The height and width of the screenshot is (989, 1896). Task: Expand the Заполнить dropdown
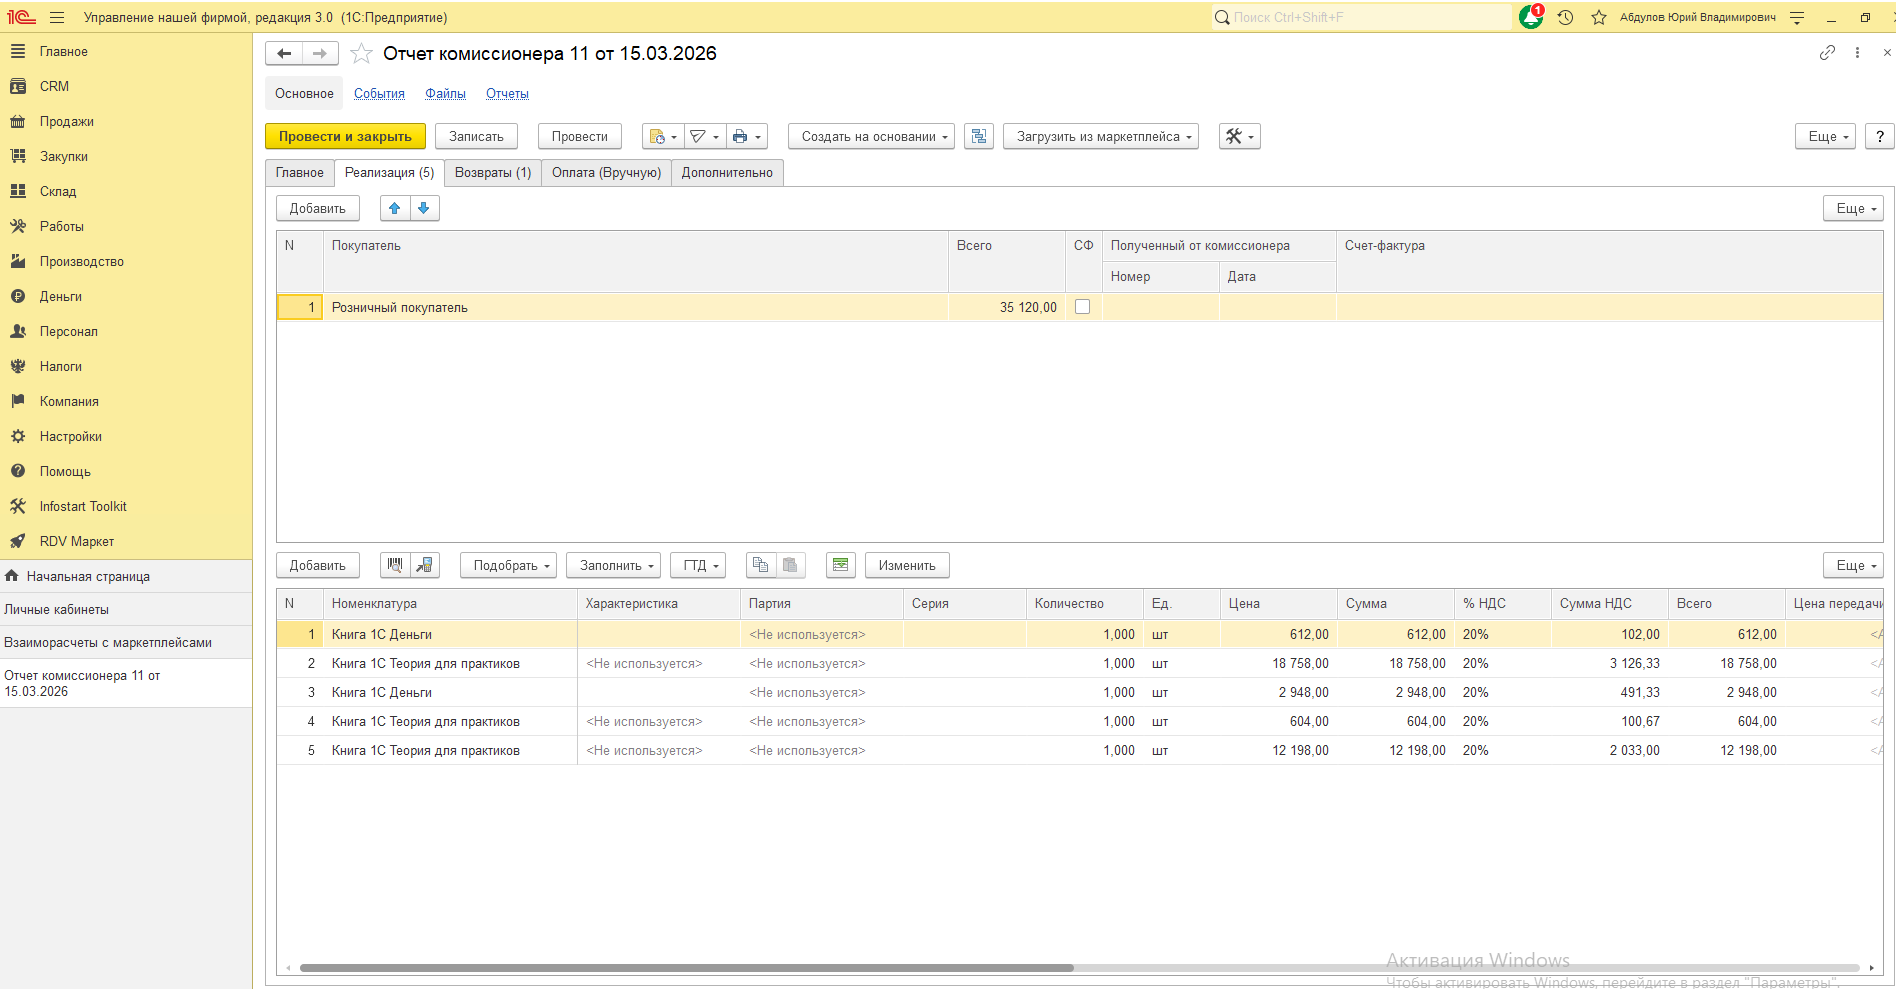(612, 565)
